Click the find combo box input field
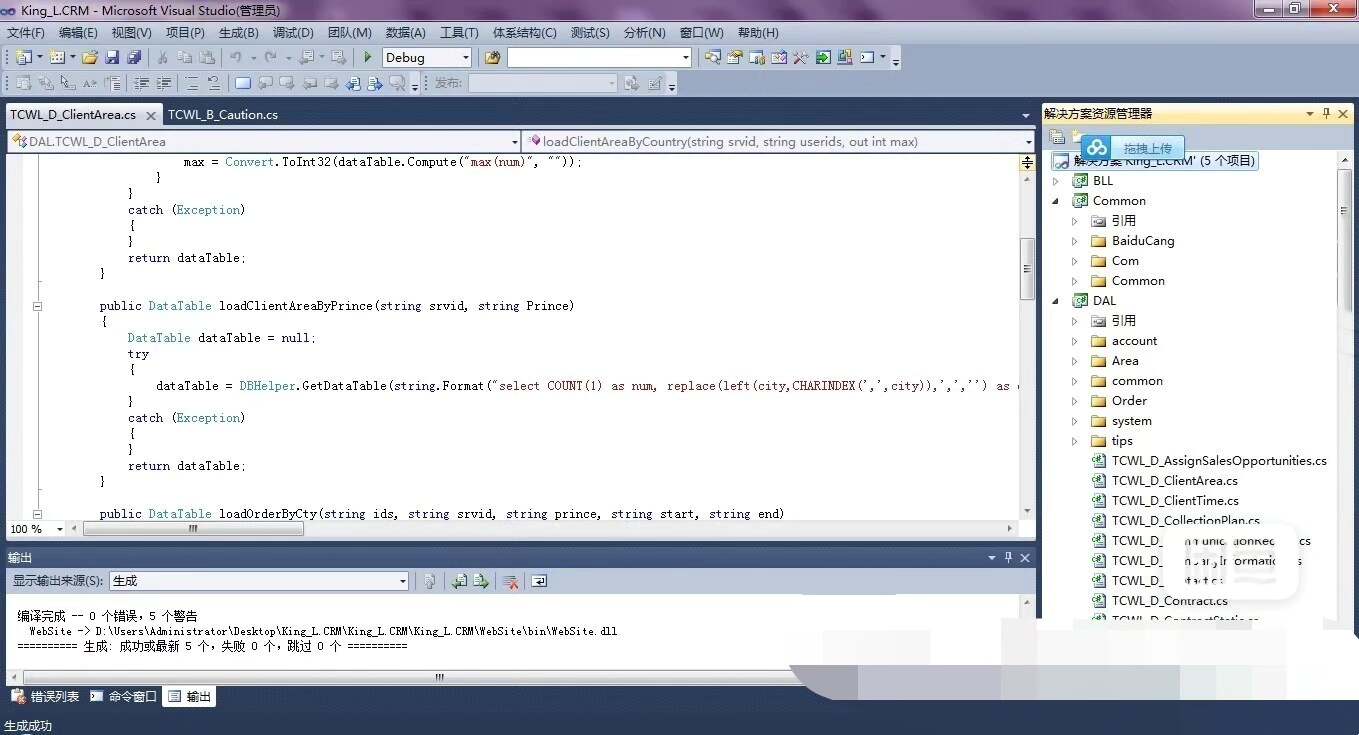Viewport: 1359px width, 735px height. tap(594, 58)
